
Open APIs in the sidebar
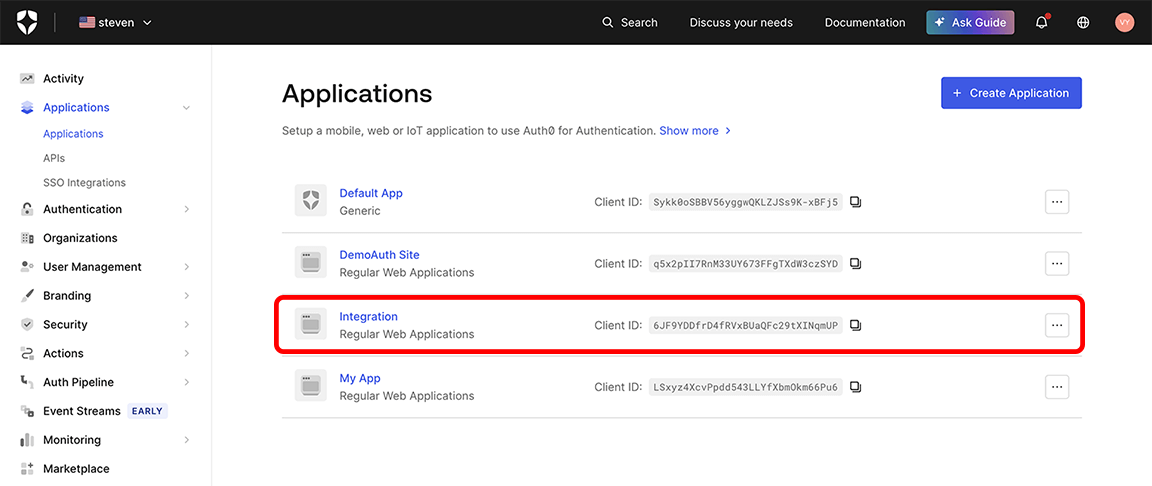point(54,158)
